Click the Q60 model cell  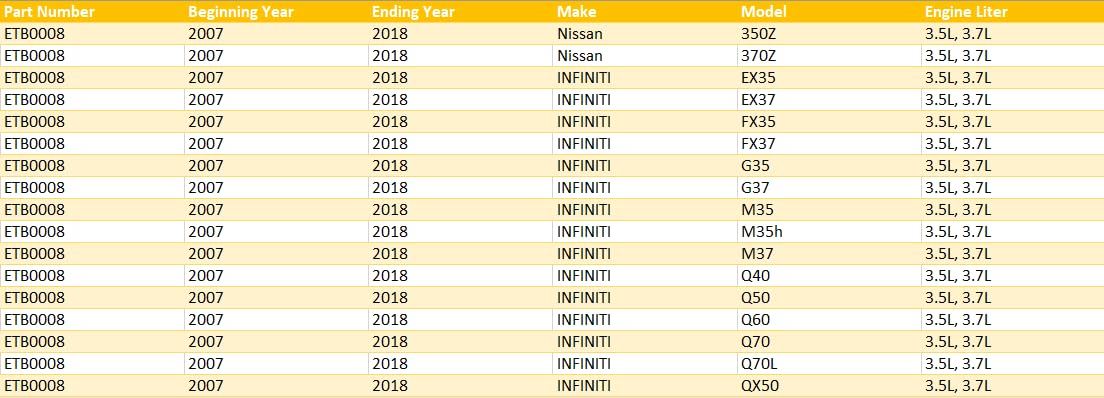click(x=829, y=320)
